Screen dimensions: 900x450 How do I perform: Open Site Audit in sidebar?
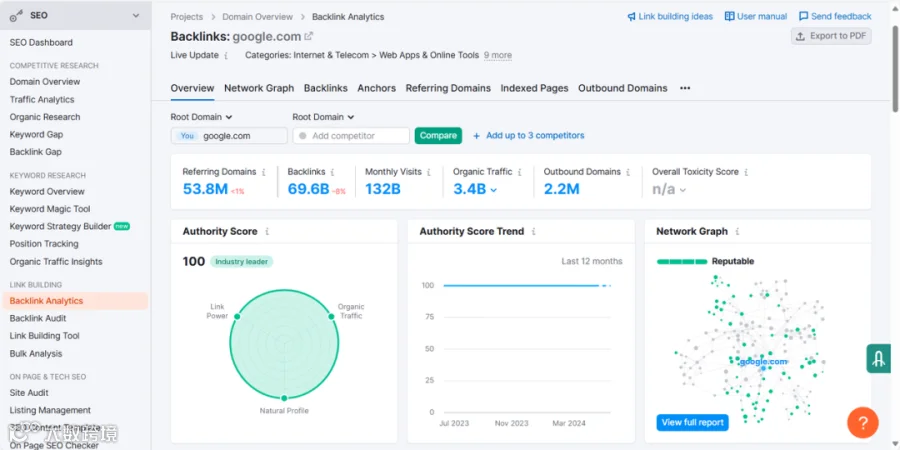click(x=29, y=393)
